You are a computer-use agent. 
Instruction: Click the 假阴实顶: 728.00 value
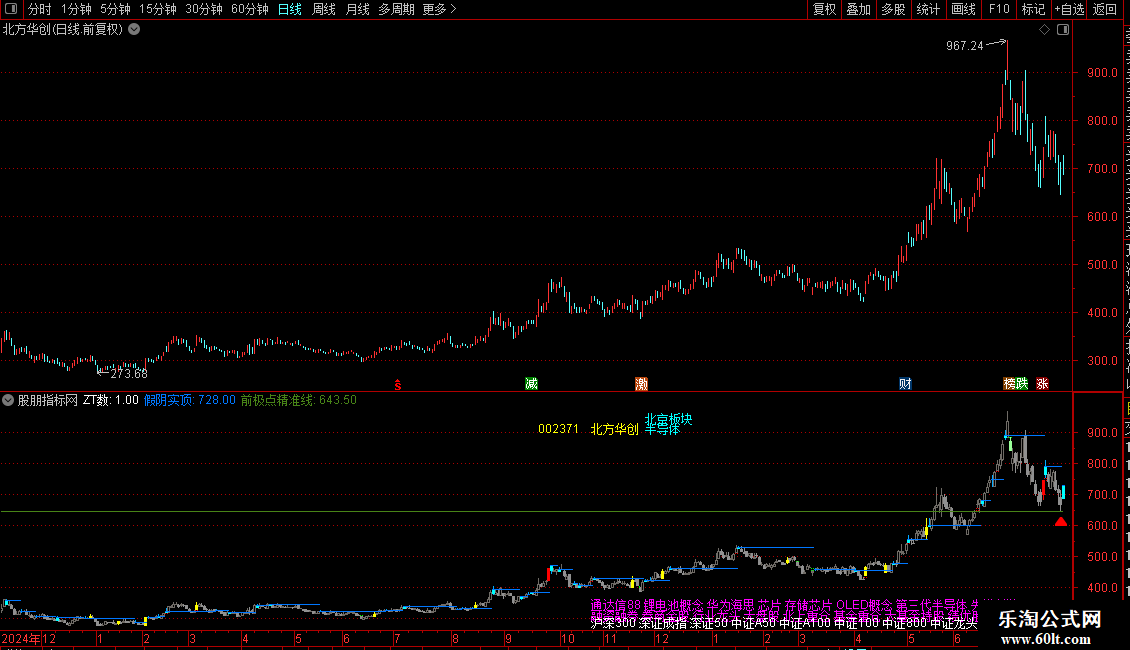[x=190, y=400]
